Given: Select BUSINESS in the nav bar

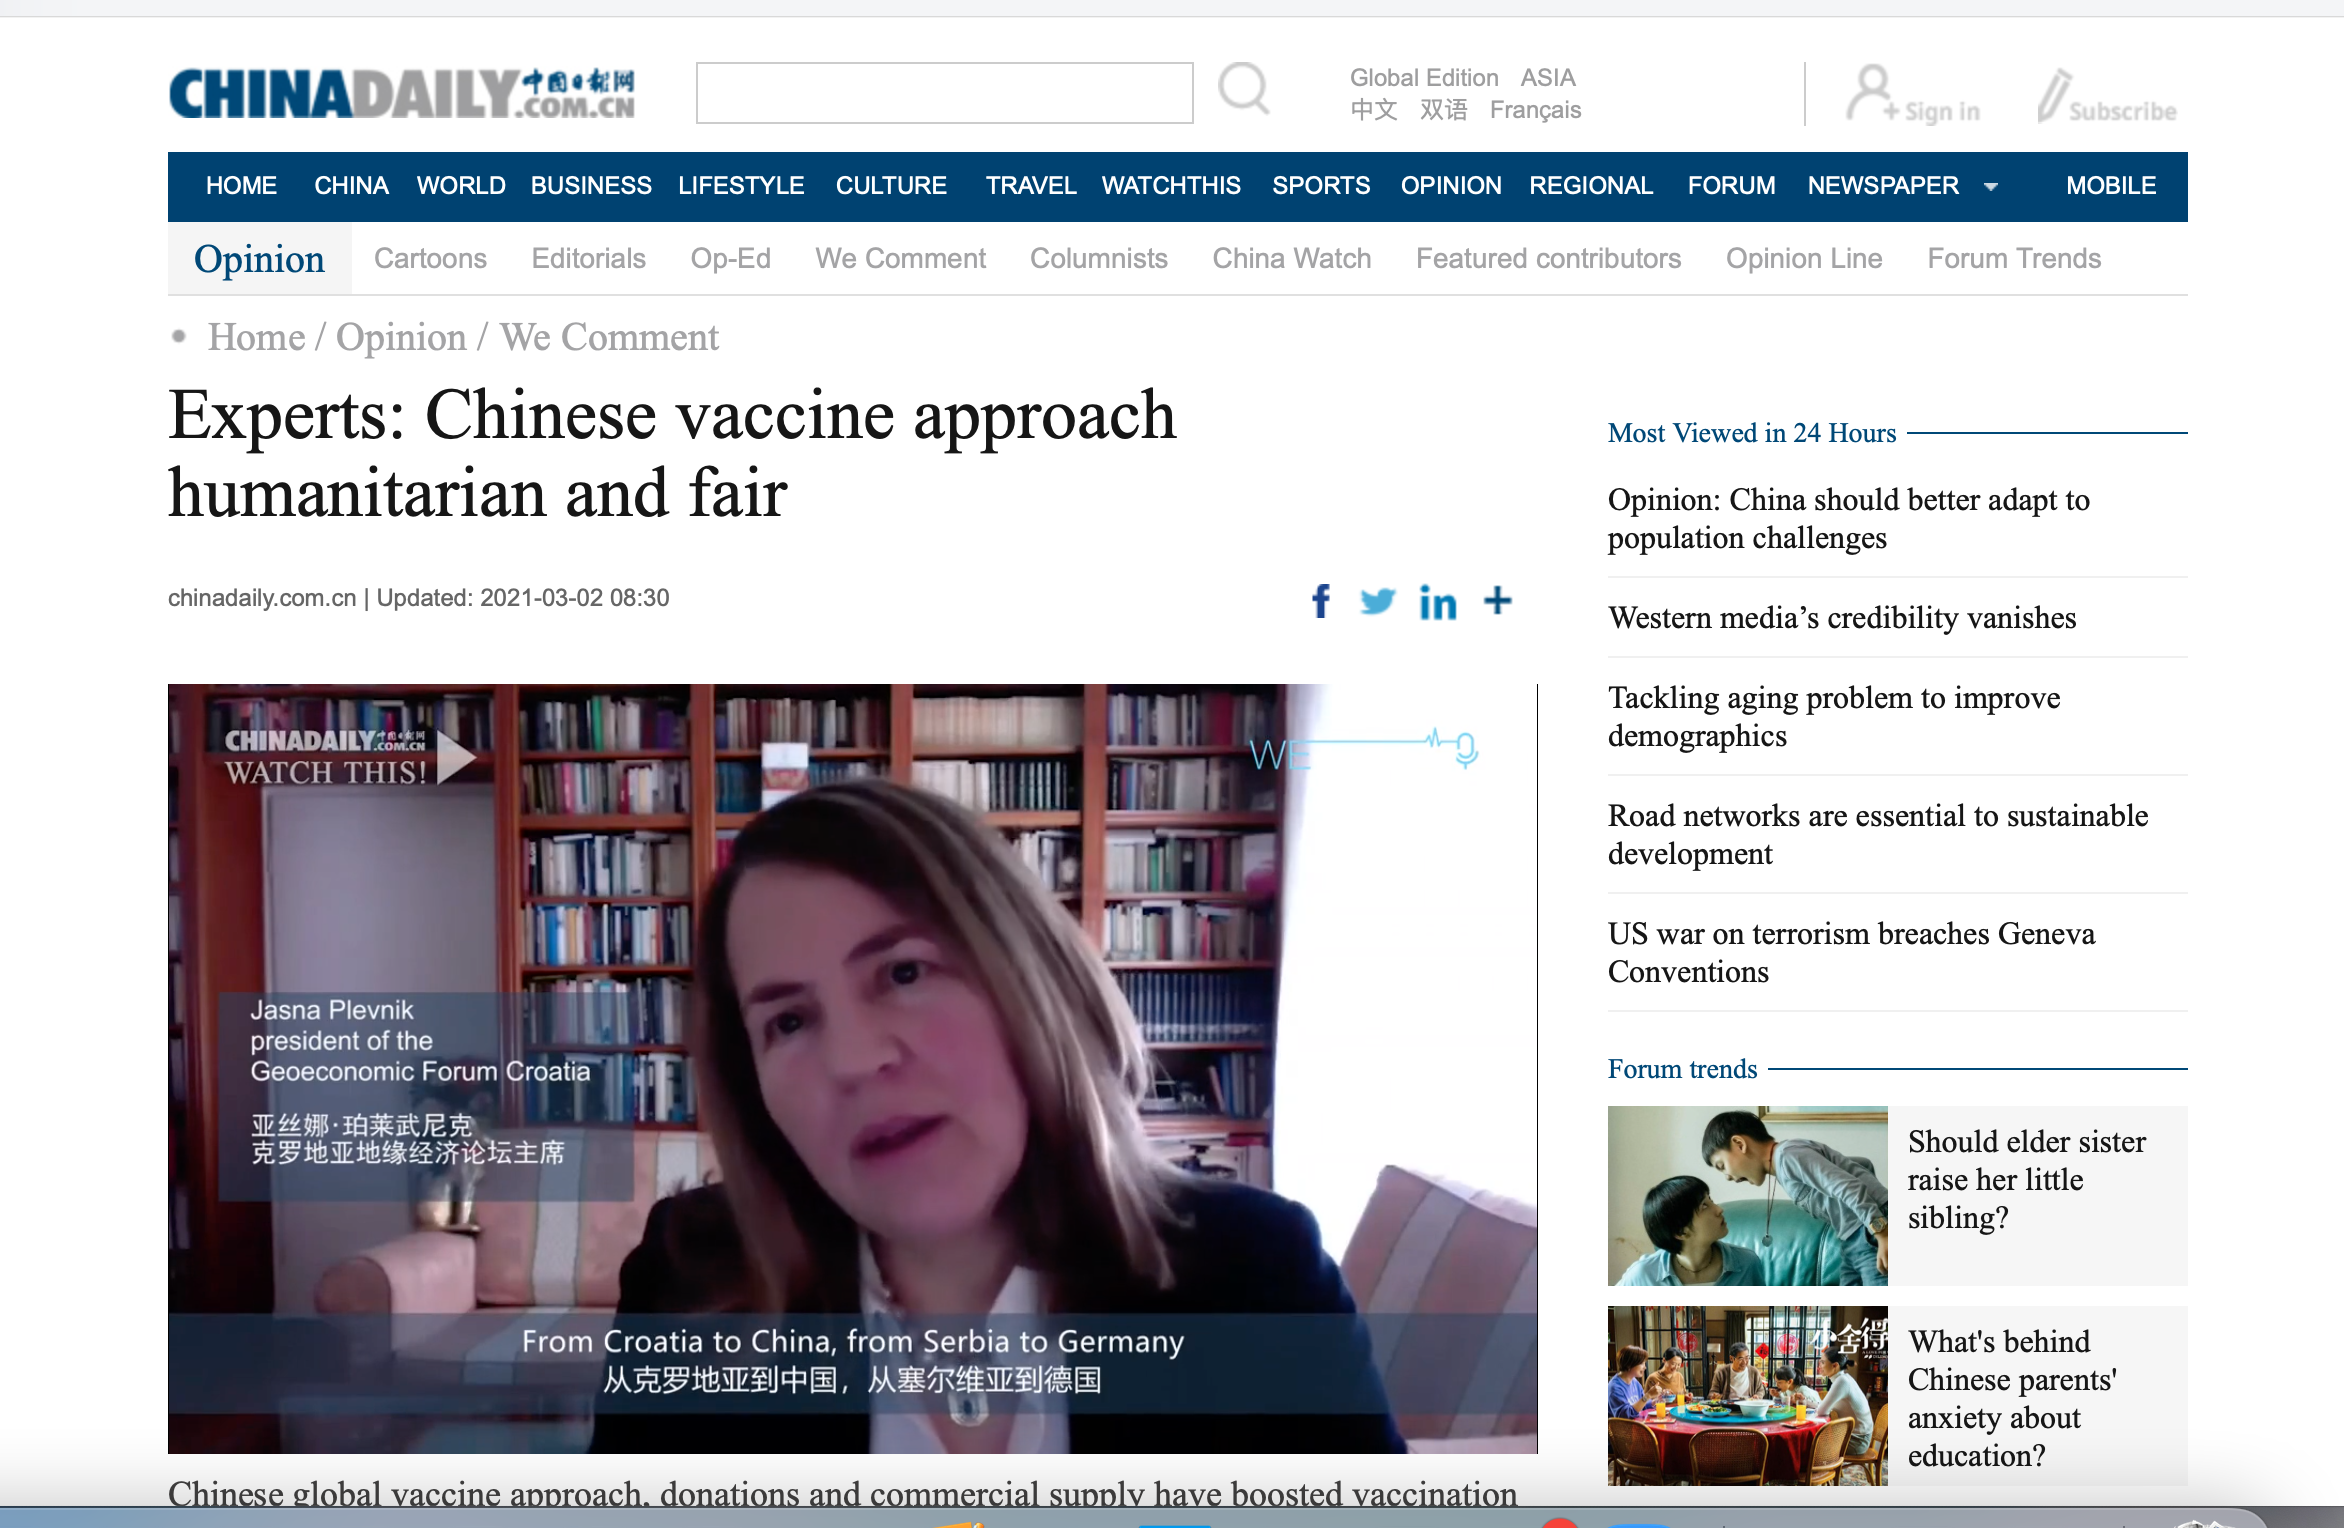Looking at the screenshot, I should click(591, 186).
